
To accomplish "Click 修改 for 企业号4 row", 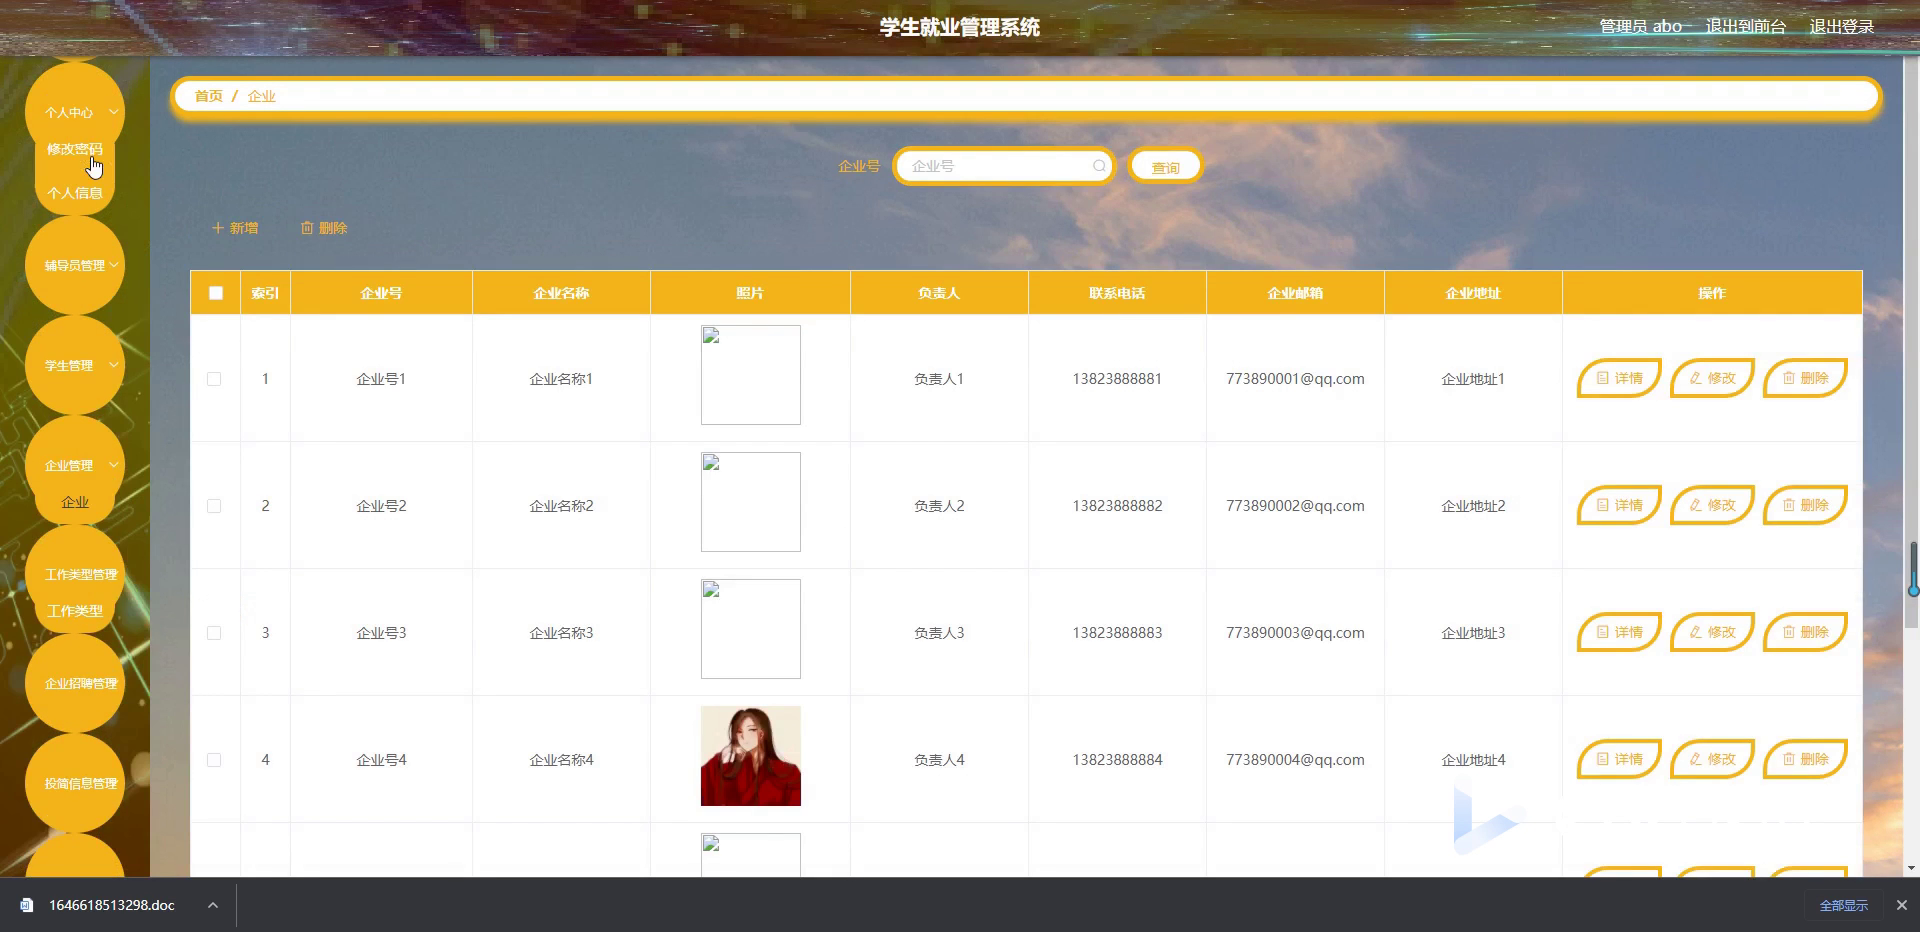I will [x=1711, y=759].
